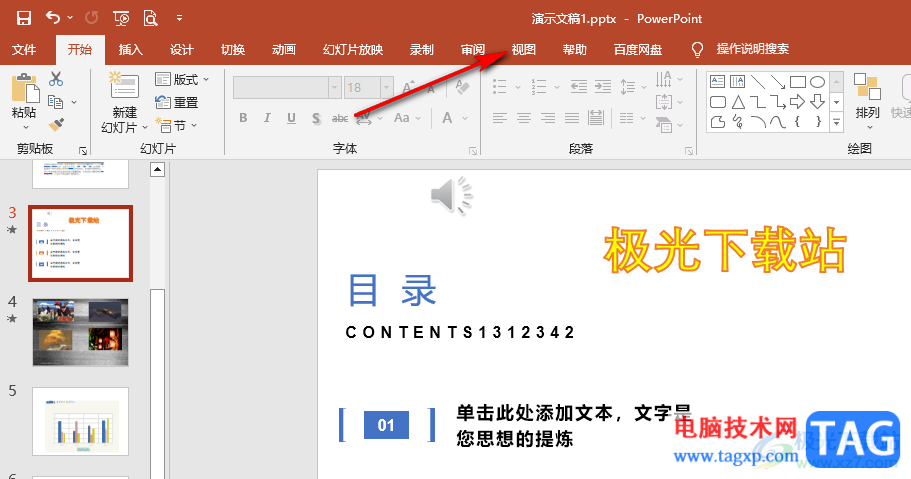The height and width of the screenshot is (479, 911).
Task: Activate the Format Painter brush
Action: pyautogui.click(x=56, y=124)
